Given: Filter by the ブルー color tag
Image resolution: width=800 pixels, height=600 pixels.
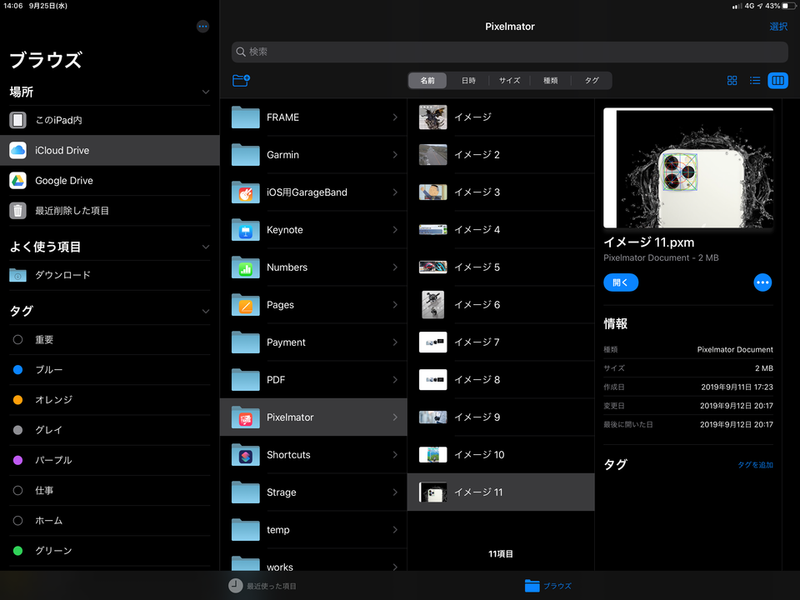Looking at the screenshot, I should point(110,370).
